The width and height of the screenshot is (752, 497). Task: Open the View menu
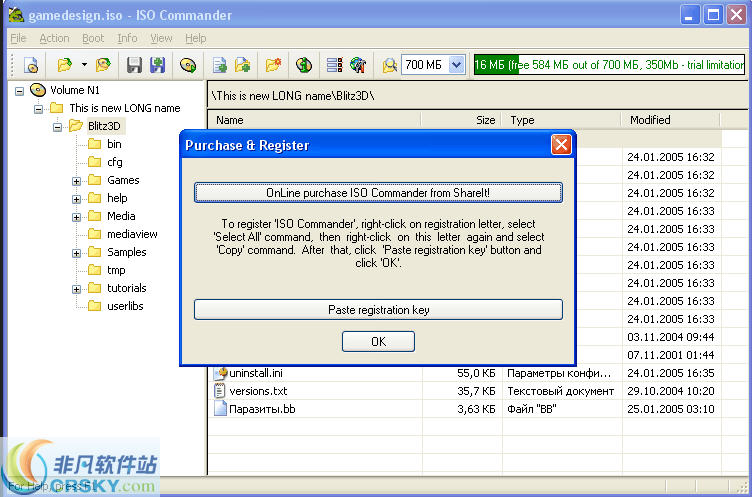pyautogui.click(x=161, y=38)
